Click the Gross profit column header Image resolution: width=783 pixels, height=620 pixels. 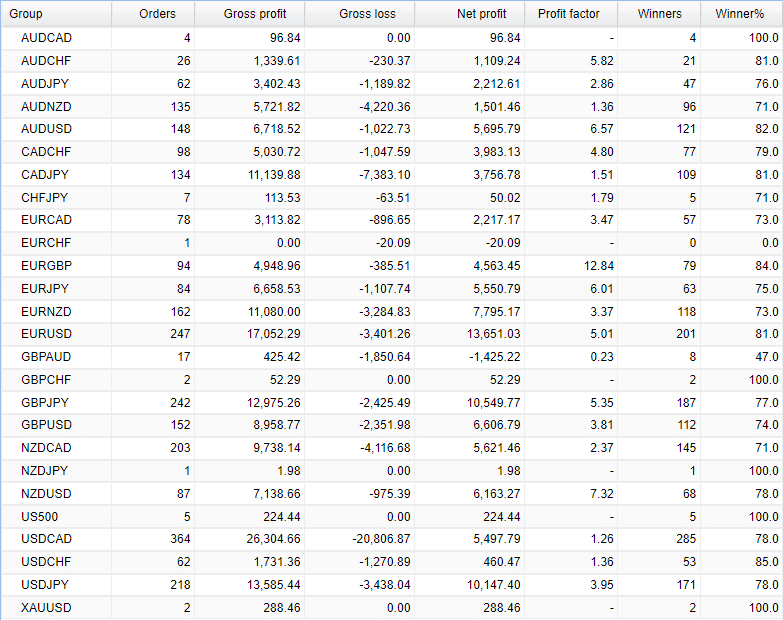pos(249,13)
